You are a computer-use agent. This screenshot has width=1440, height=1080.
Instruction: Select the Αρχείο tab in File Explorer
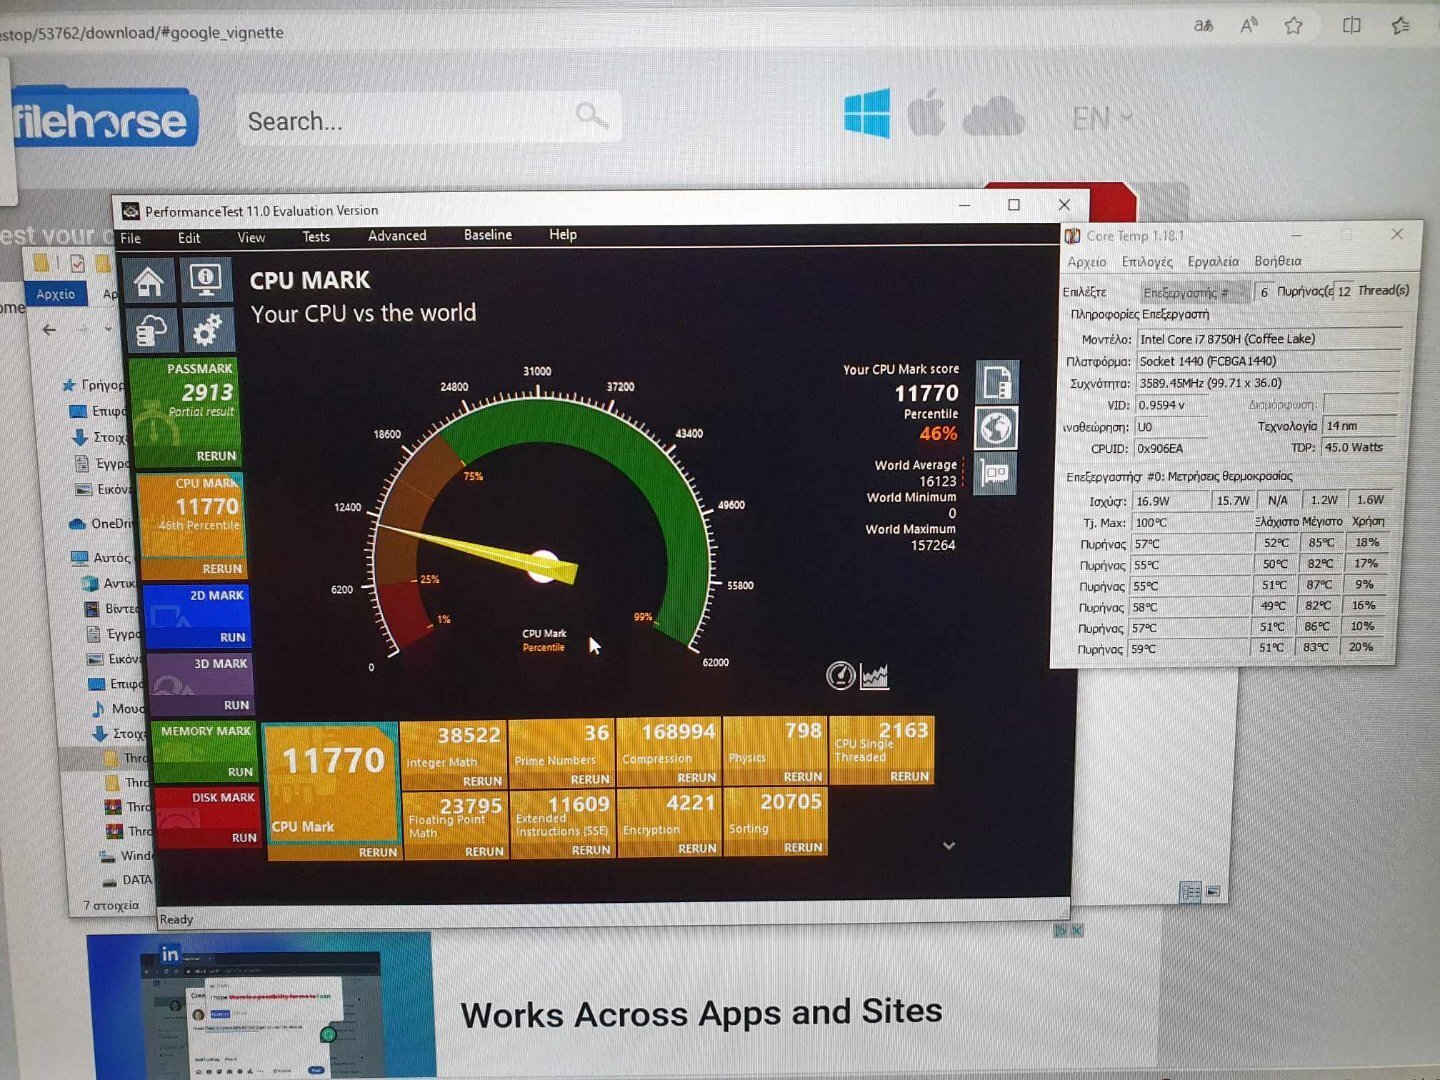click(56, 294)
